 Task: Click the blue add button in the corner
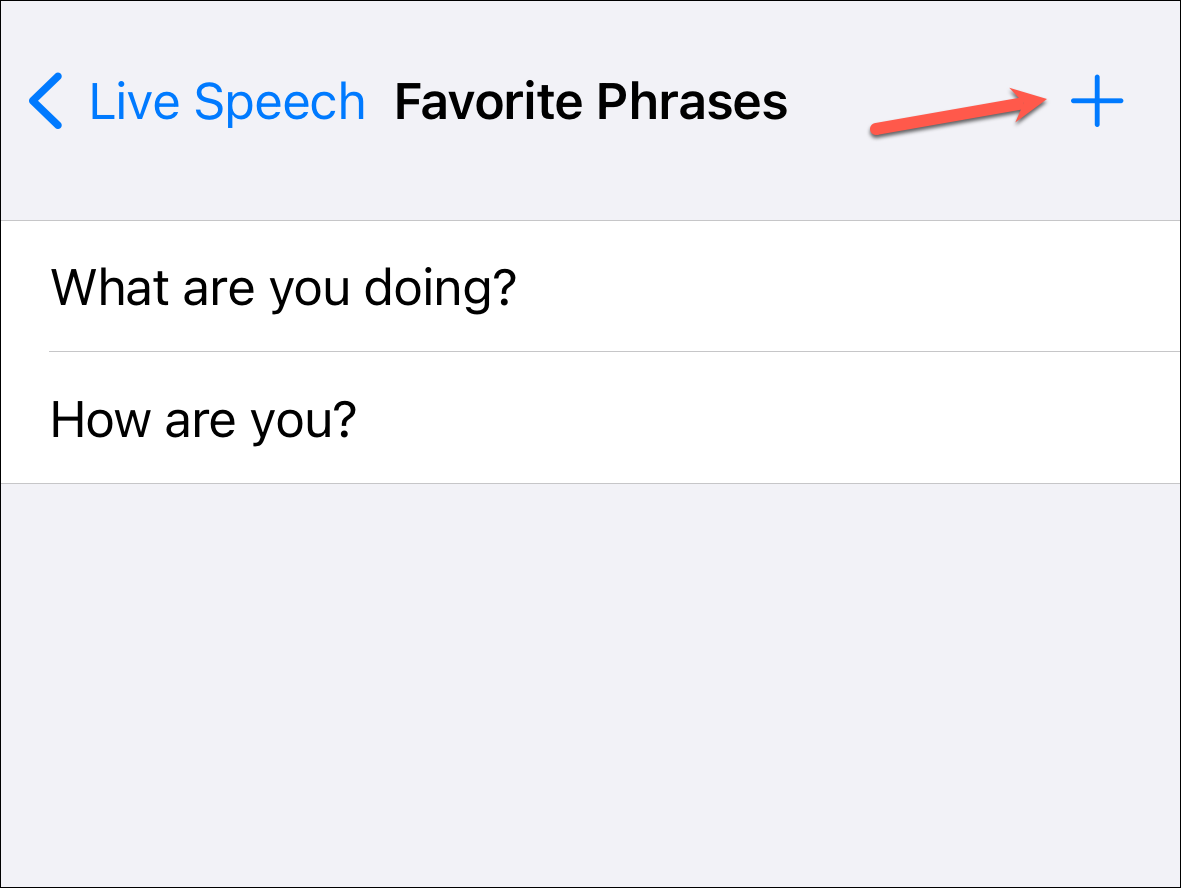(x=1098, y=101)
